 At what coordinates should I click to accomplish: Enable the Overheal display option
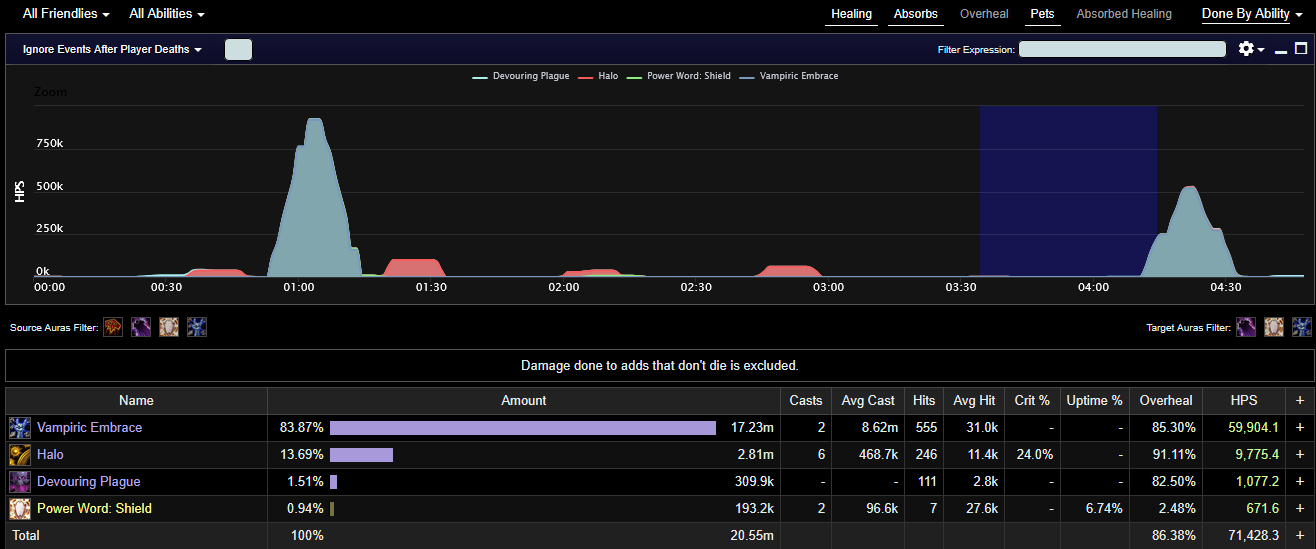984,14
